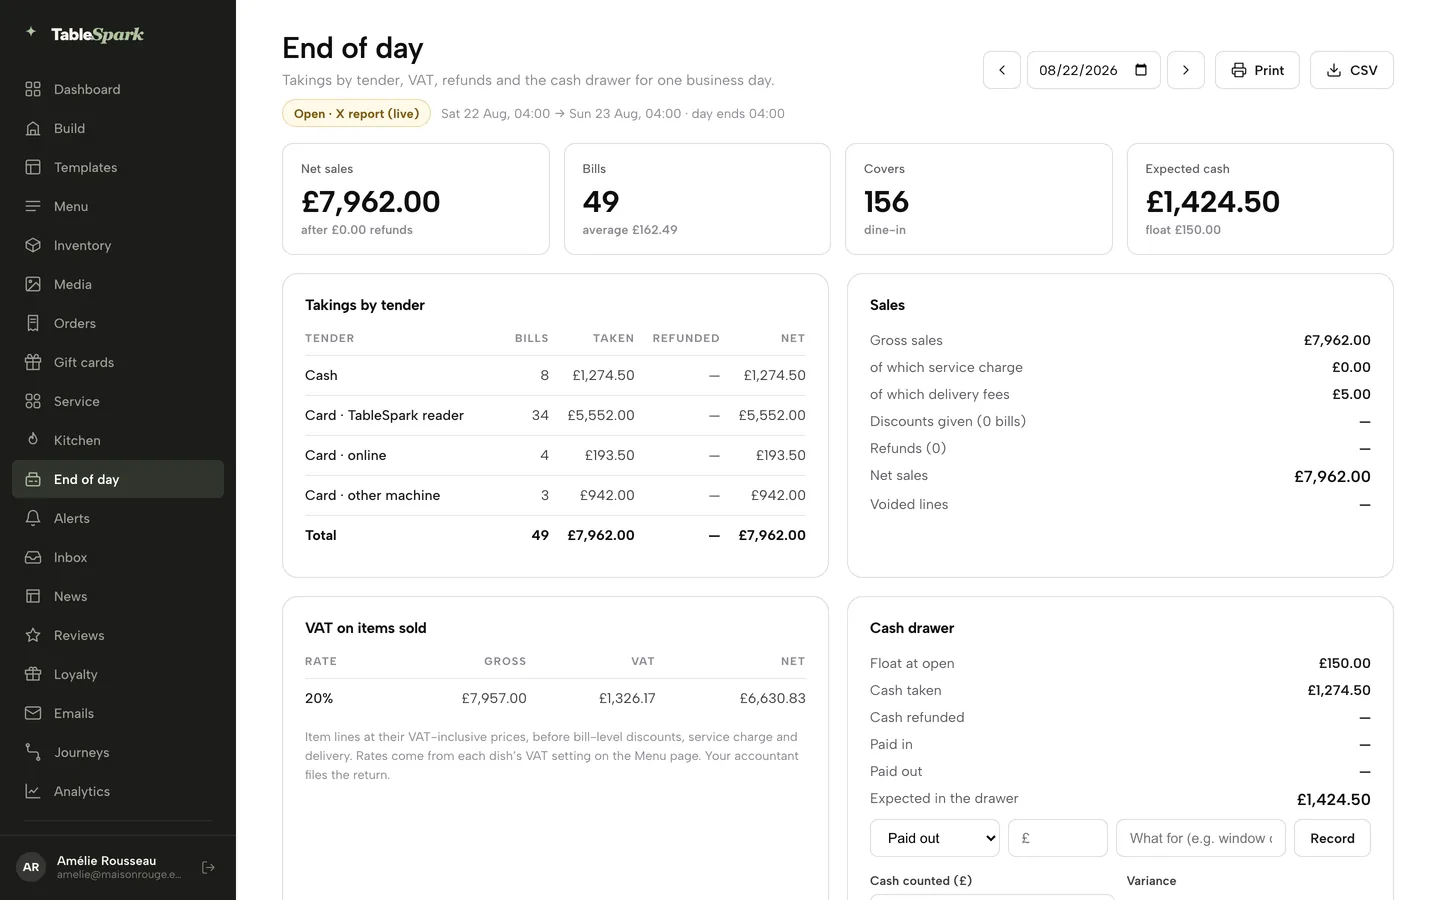Viewport: 1440px width, 900px height.
Task: Click the Build house icon
Action: tap(33, 128)
